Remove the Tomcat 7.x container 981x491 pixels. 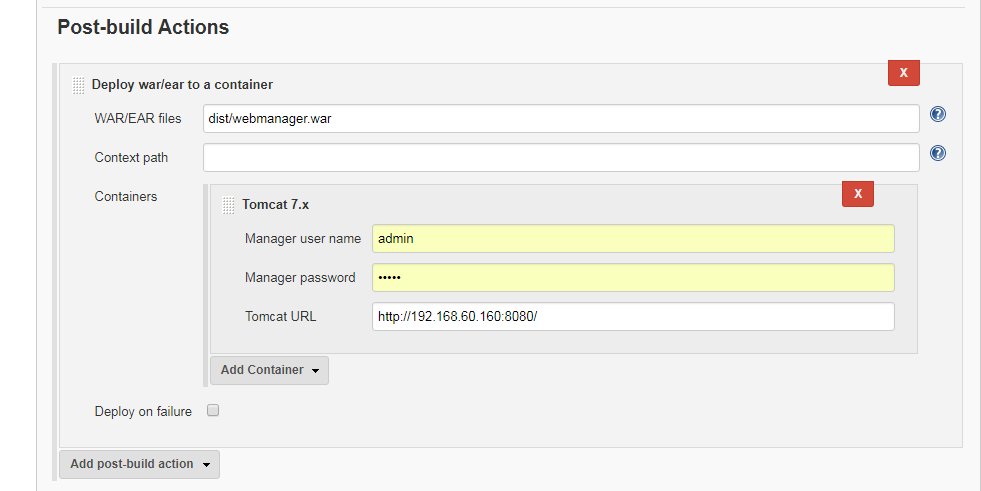click(x=858, y=194)
